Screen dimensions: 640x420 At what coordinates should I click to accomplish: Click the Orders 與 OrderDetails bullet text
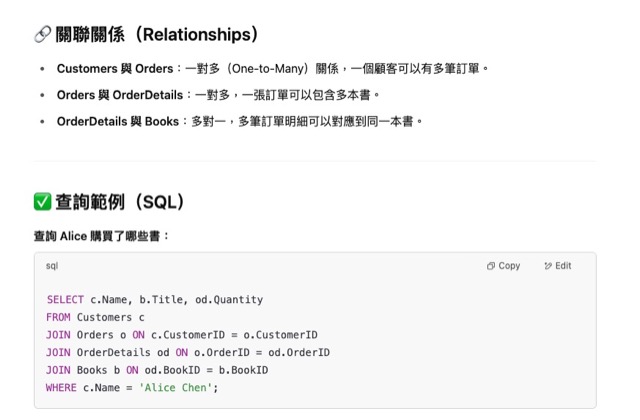(x=218, y=95)
